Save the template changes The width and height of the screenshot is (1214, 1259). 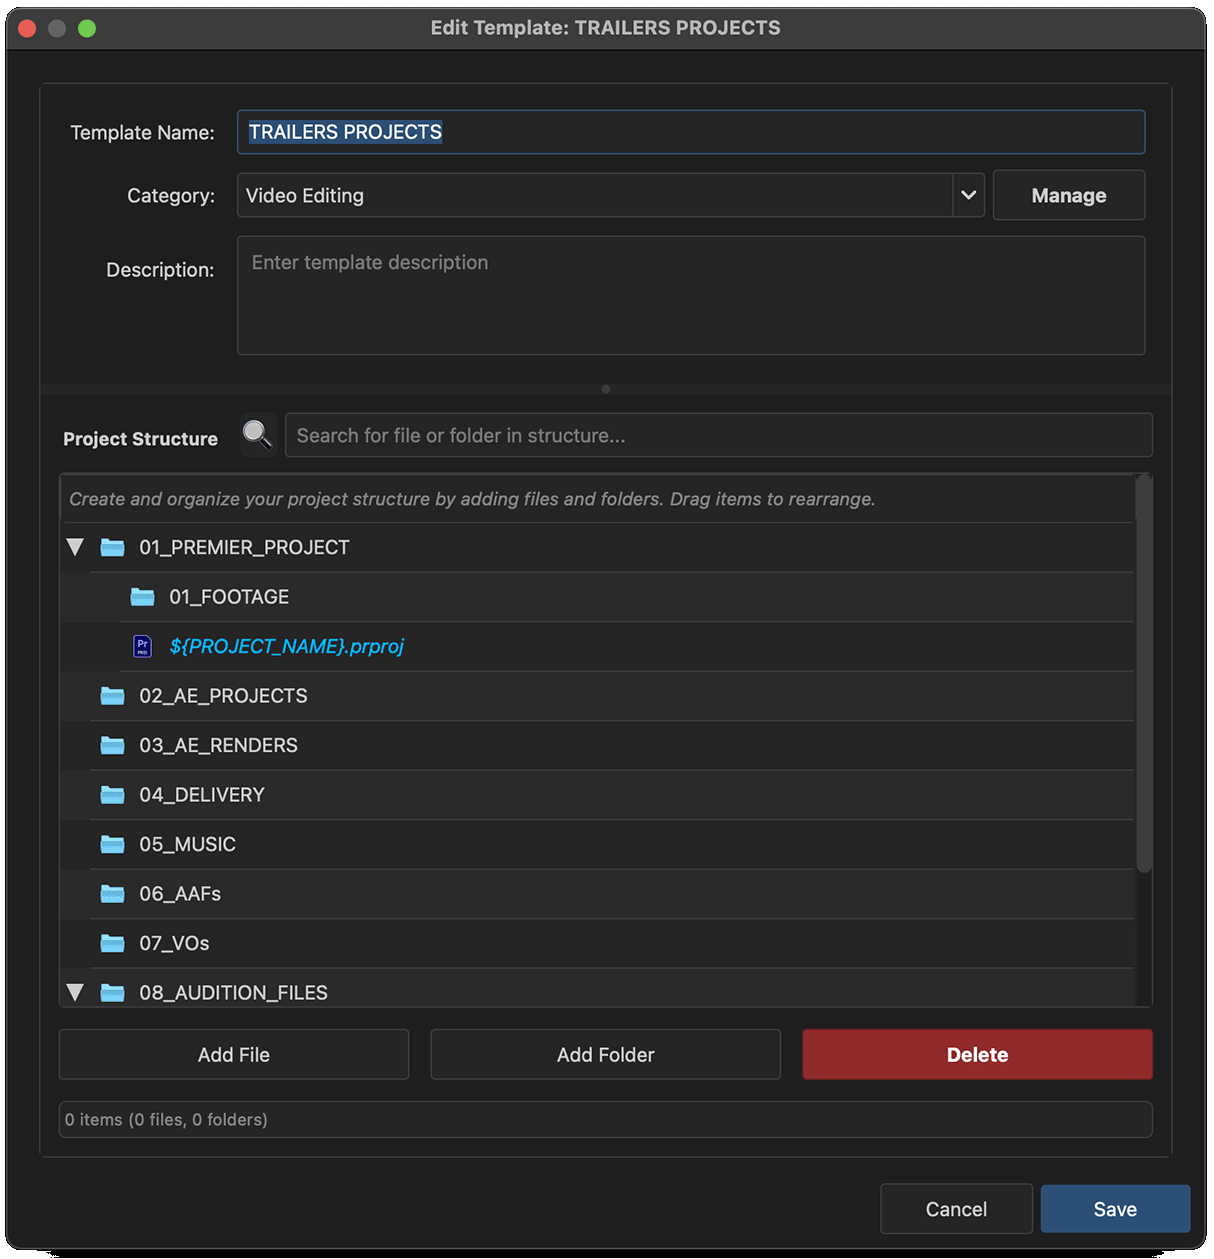1115,1208
